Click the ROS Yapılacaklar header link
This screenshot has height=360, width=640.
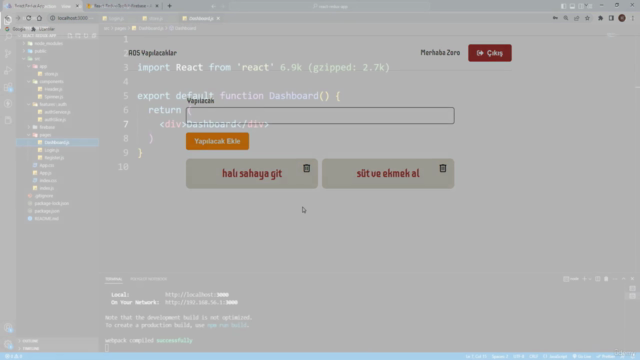coord(153,53)
